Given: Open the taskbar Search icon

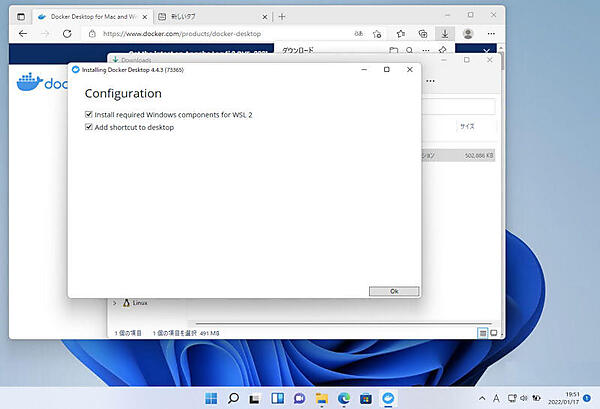Looking at the screenshot, I should click(x=233, y=398).
